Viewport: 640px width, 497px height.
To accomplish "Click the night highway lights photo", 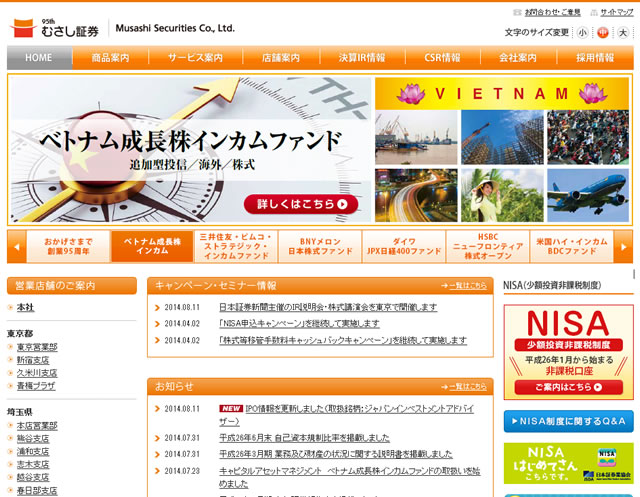I will pyautogui.click(x=416, y=195).
